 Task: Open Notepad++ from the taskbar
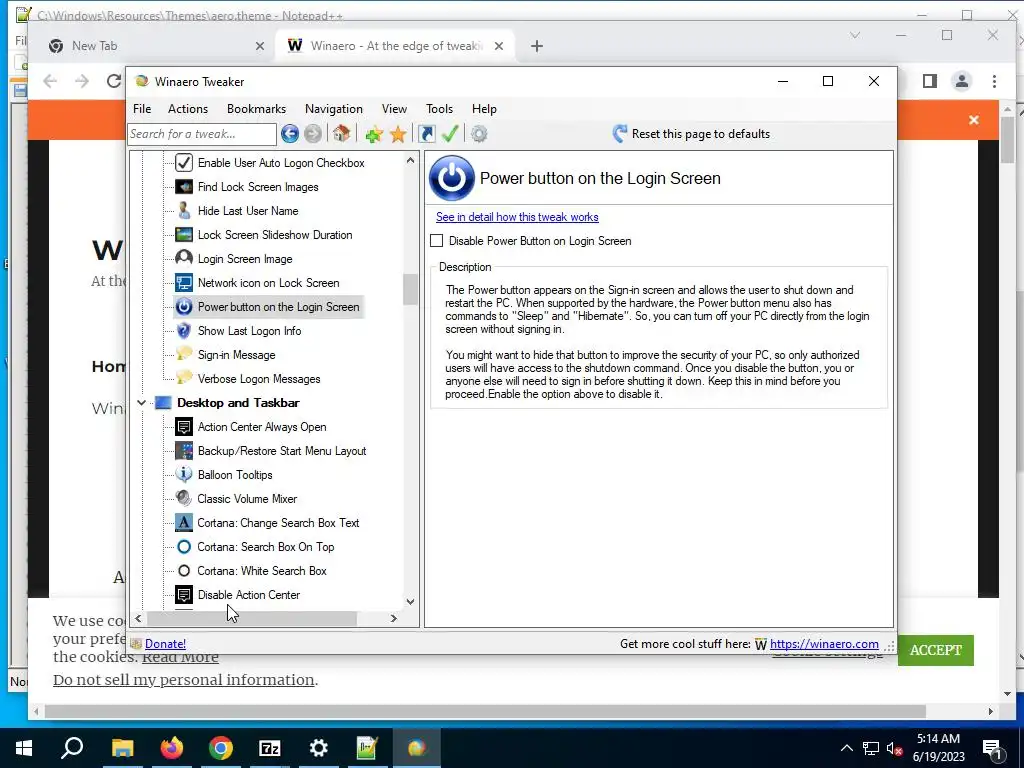click(367, 748)
